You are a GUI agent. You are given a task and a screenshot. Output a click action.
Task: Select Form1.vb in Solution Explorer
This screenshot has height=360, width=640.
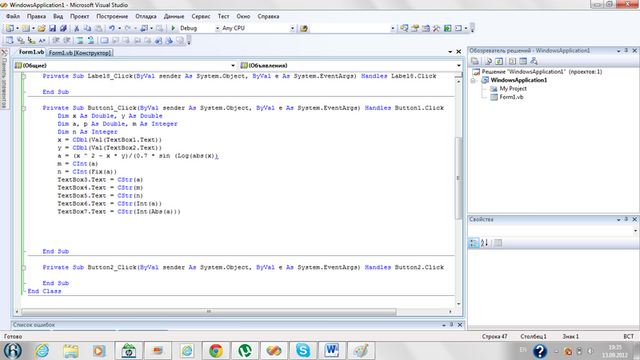pyautogui.click(x=511, y=97)
